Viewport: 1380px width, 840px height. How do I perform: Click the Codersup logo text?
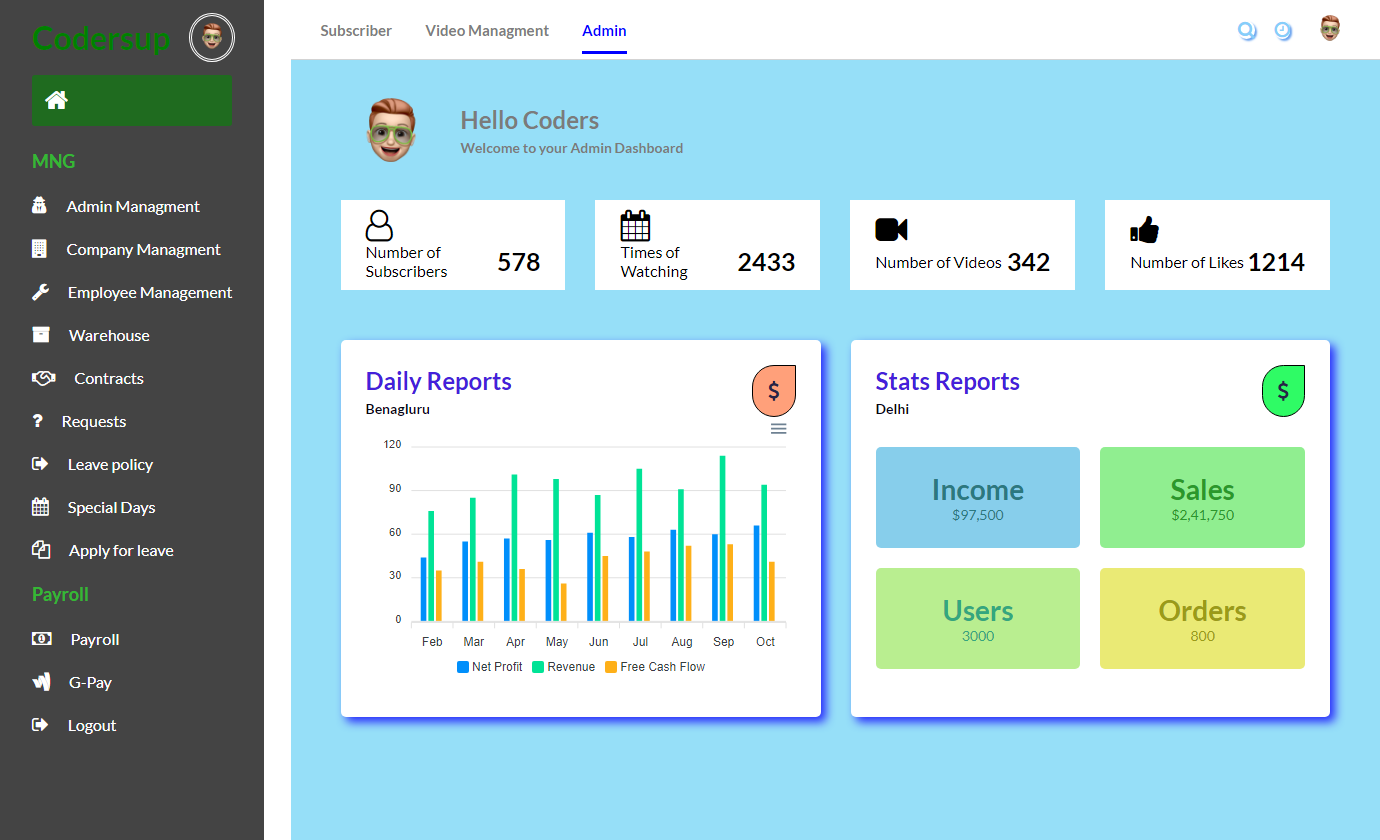pyautogui.click(x=101, y=38)
